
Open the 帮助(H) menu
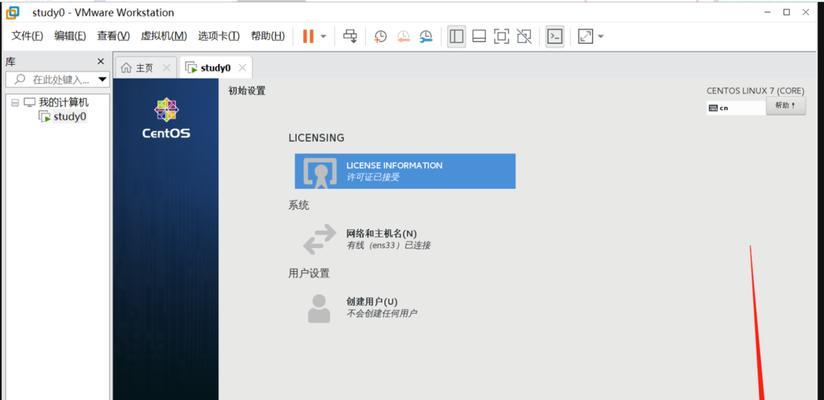(268, 36)
